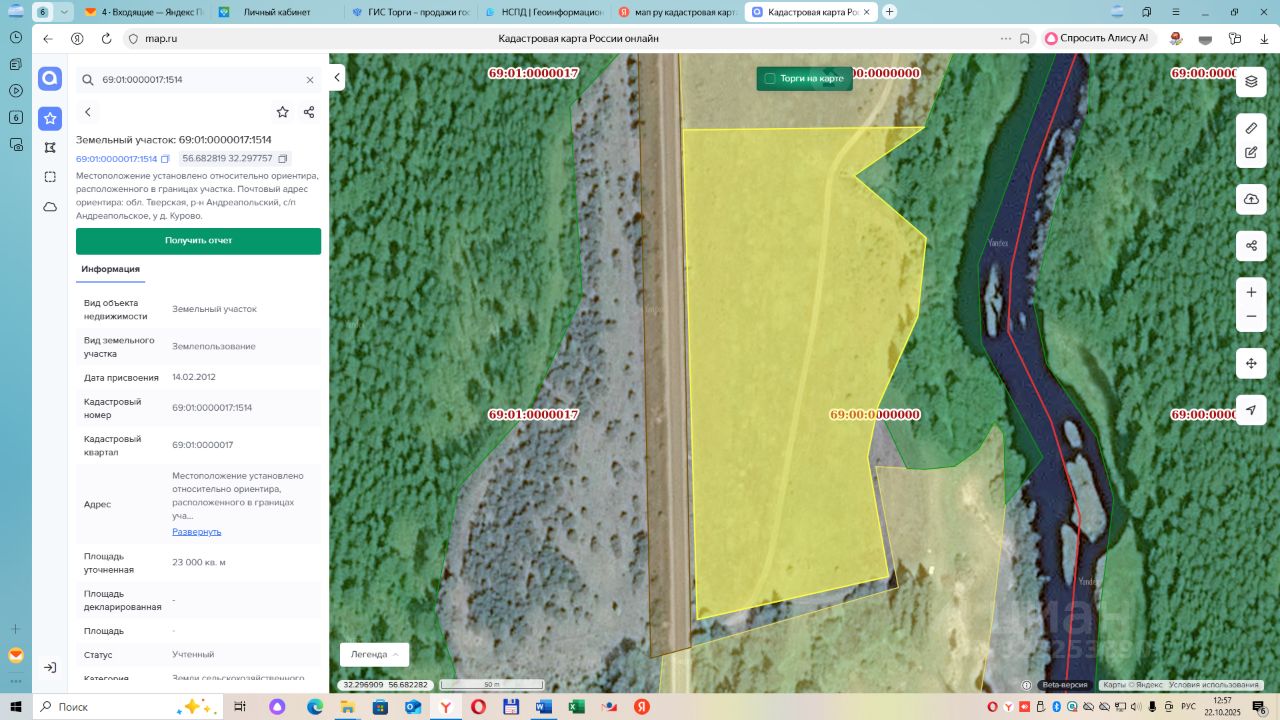Screen dimensions: 1280x720
Task: Open 'Условия использования' link on map
Action: [x=1214, y=685]
